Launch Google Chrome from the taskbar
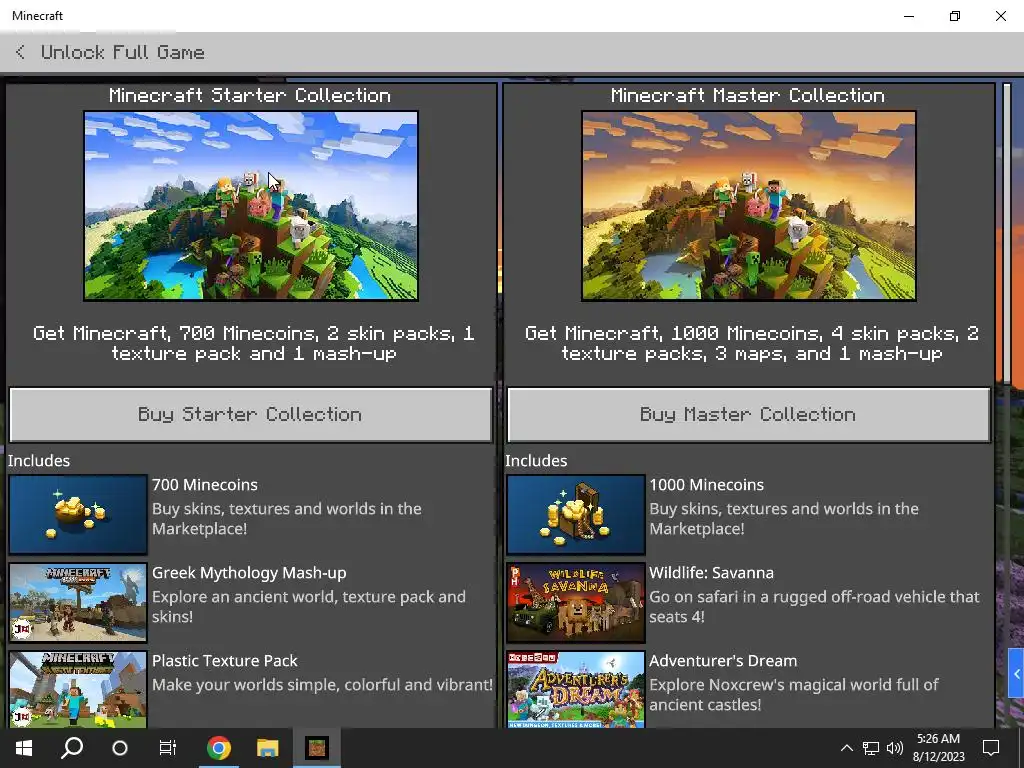Screen dimensions: 1024x768 click(219, 748)
